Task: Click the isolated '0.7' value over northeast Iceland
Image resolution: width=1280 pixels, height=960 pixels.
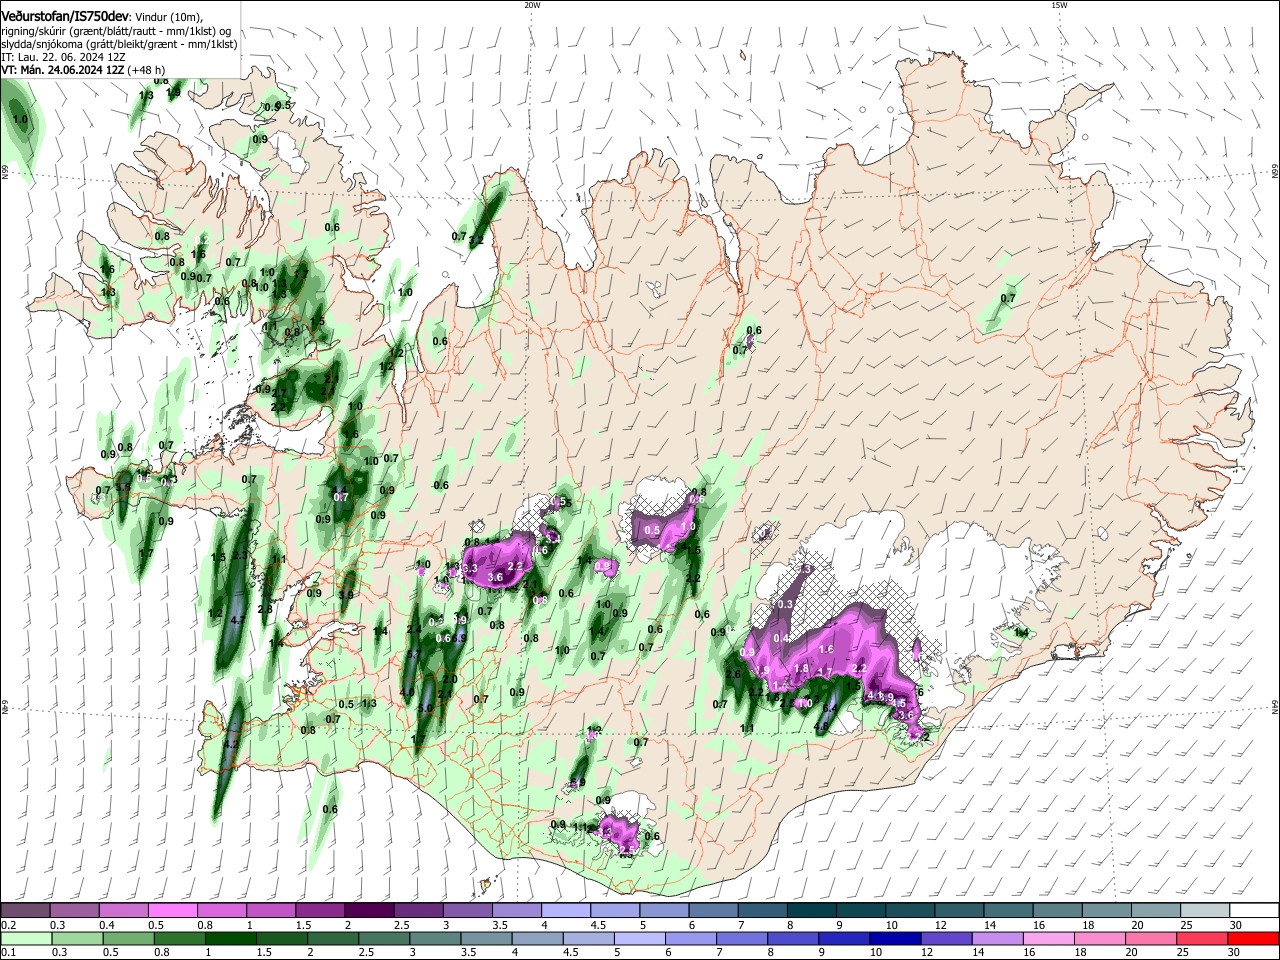Action: click(x=1008, y=298)
